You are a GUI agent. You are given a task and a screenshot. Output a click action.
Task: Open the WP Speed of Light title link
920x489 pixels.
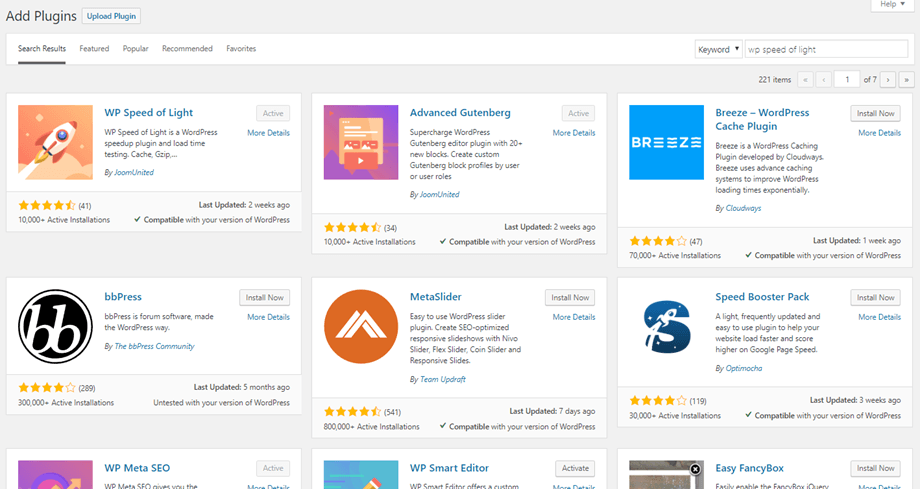[148, 113]
